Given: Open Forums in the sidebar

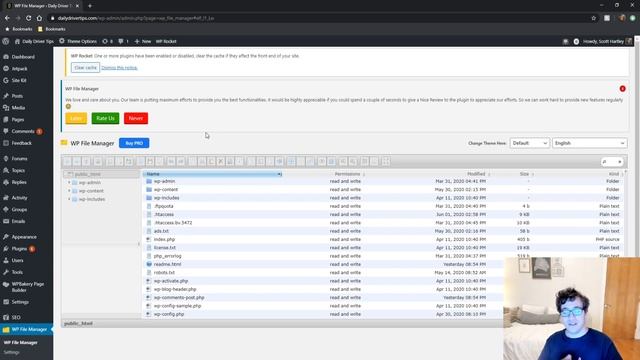Looking at the screenshot, I should click(19, 158).
